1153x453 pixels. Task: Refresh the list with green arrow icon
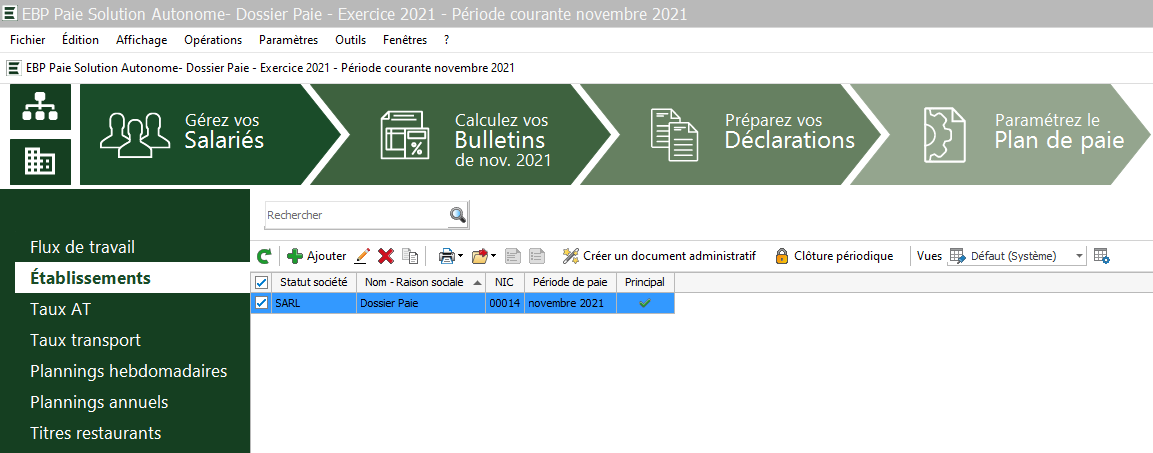click(264, 256)
